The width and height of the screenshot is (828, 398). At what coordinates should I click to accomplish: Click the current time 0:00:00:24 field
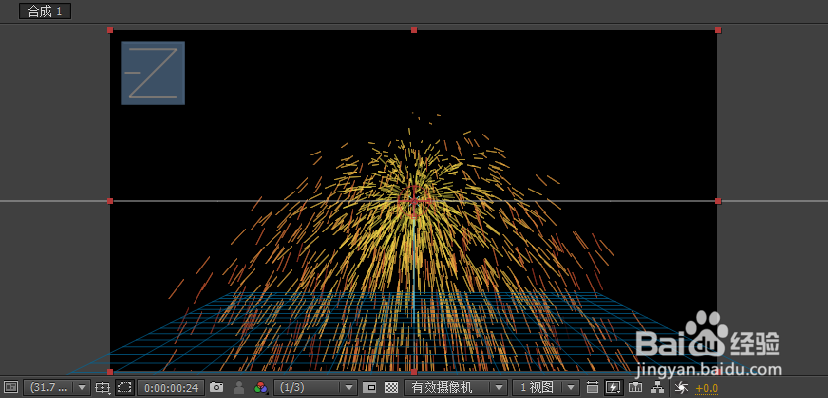point(171,388)
